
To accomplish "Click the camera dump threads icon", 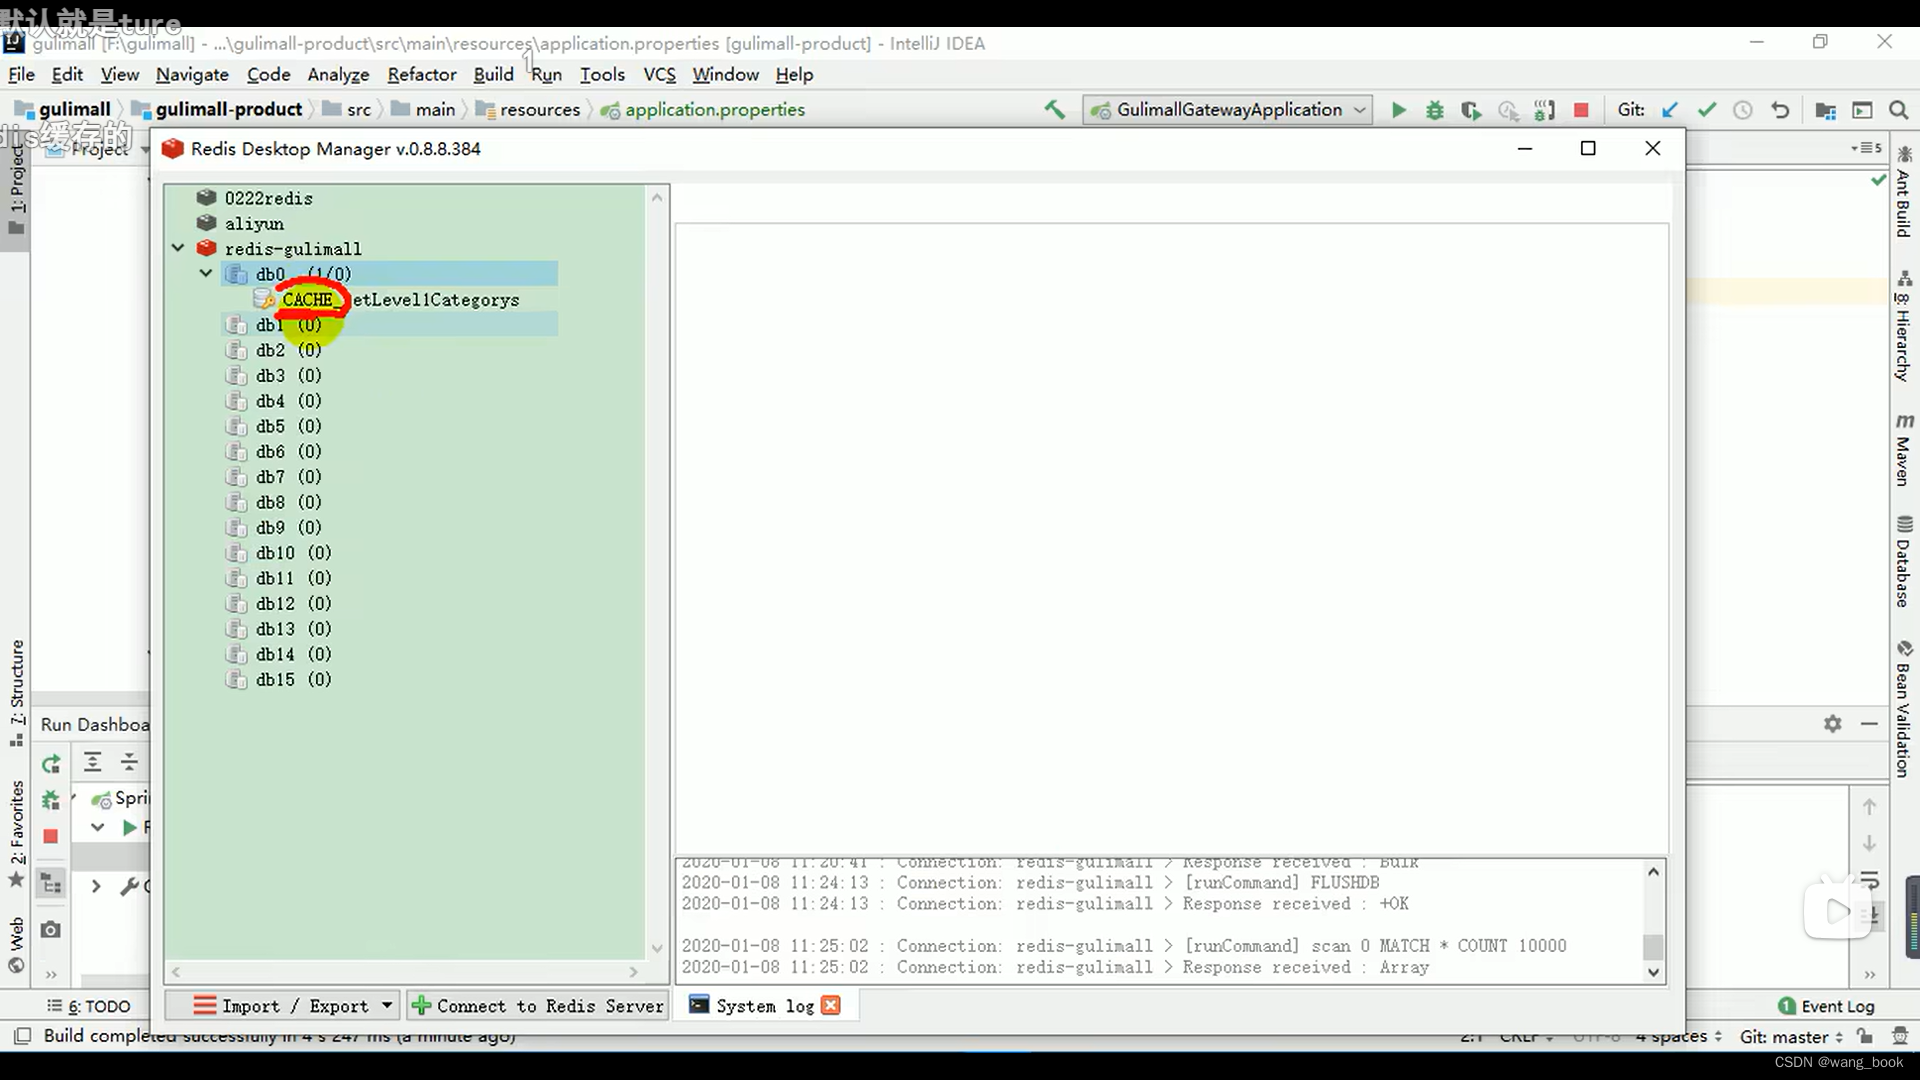I will click(51, 930).
